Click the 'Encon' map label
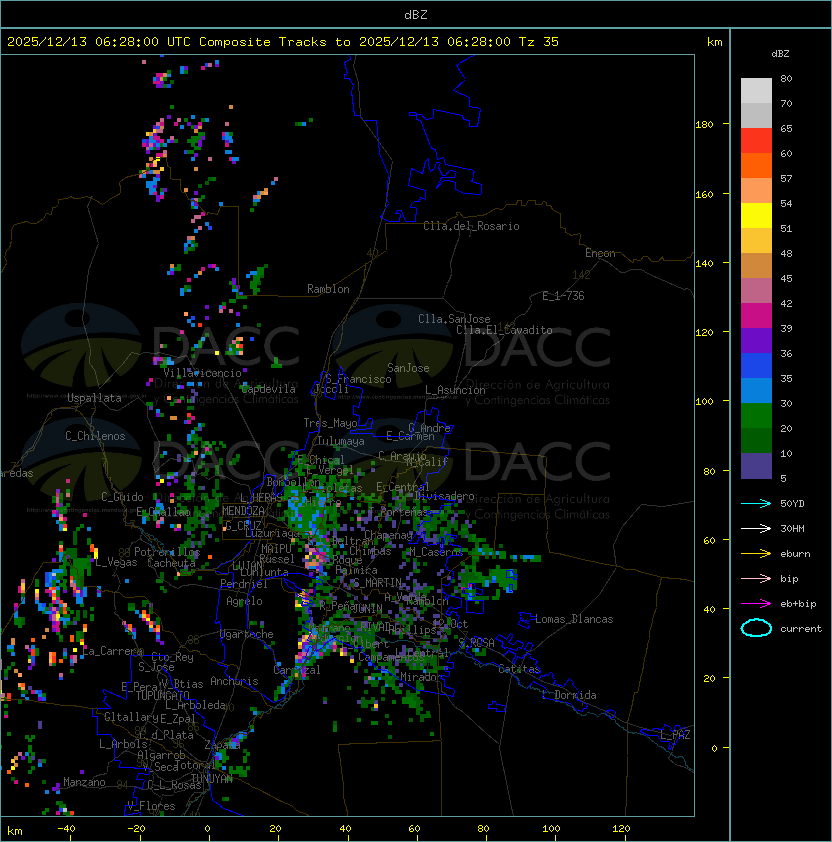Image resolution: width=832 pixels, height=842 pixels. tap(600, 253)
